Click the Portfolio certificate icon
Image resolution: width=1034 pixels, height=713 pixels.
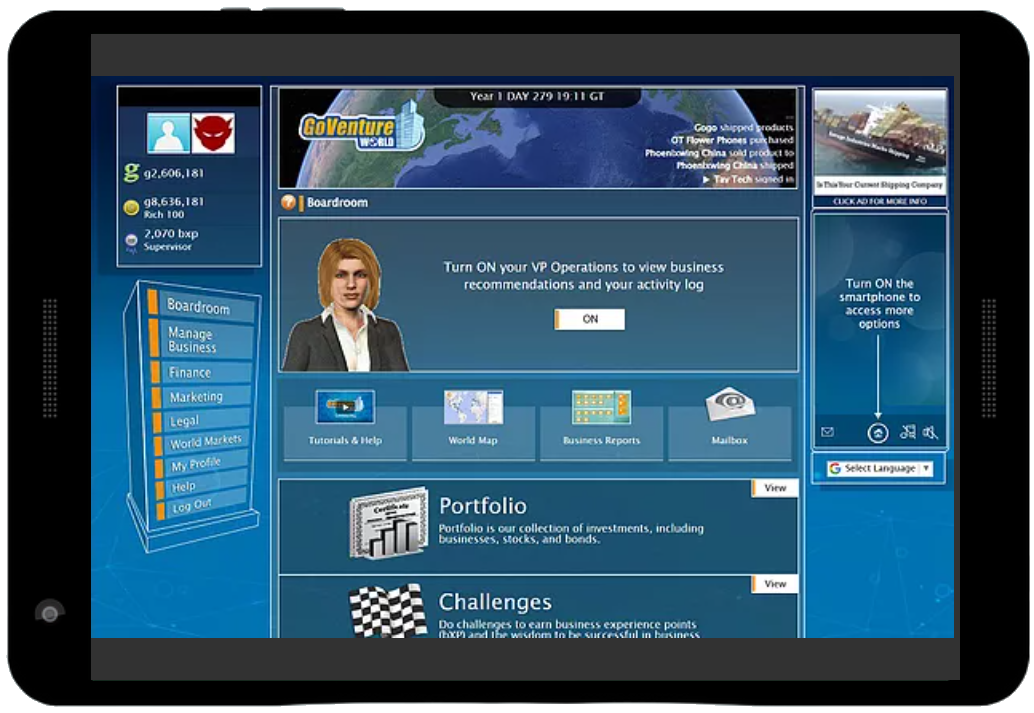(x=388, y=523)
